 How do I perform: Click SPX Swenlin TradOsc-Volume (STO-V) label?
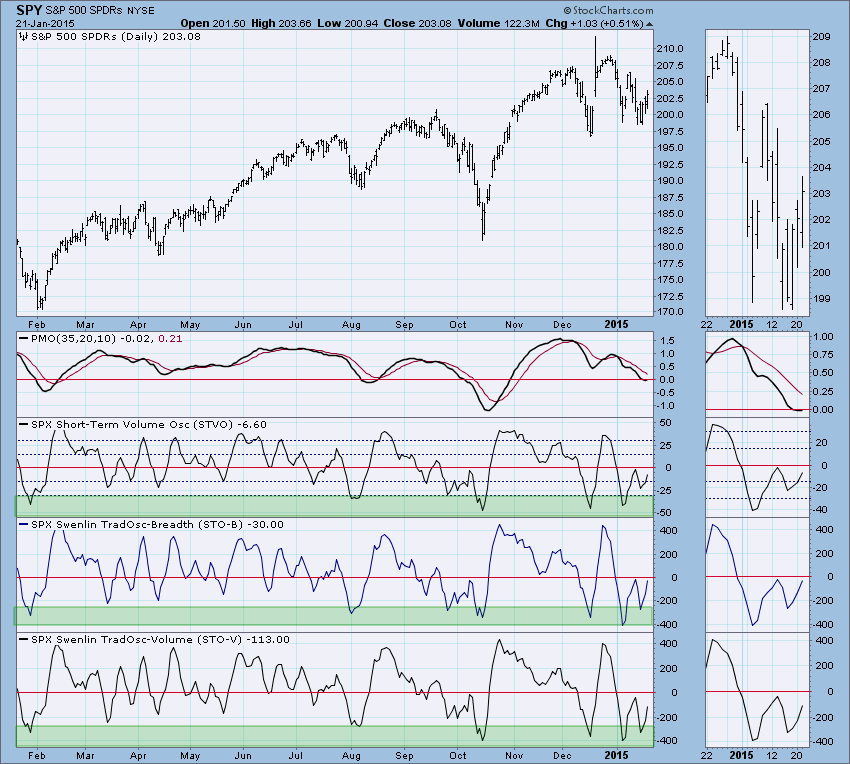pyautogui.click(x=136, y=639)
